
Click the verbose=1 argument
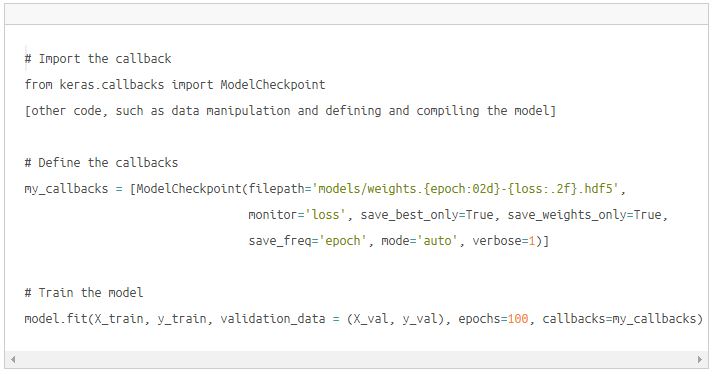pyautogui.click(x=504, y=241)
